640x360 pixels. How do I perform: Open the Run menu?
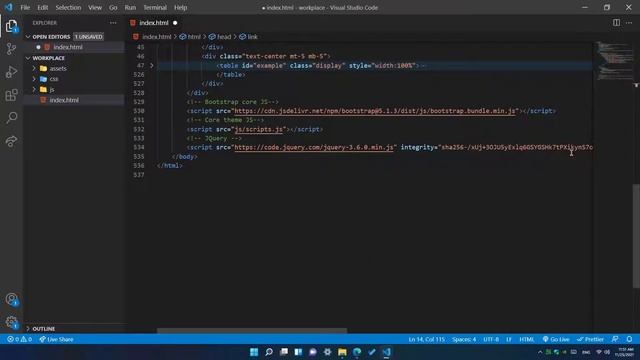point(130,7)
